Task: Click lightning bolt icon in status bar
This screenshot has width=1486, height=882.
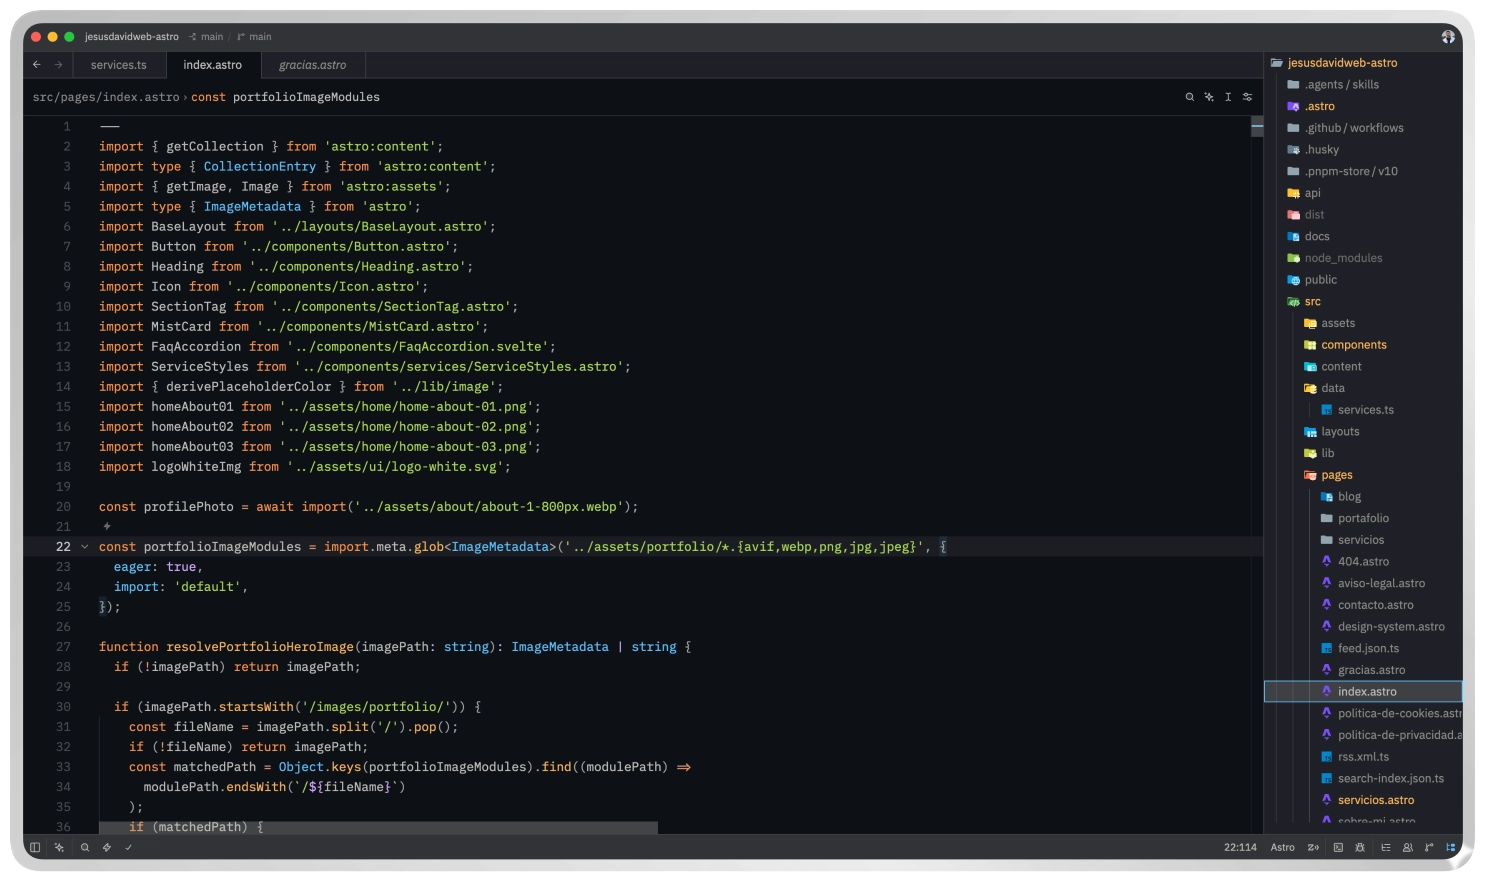Action: pos(106,847)
